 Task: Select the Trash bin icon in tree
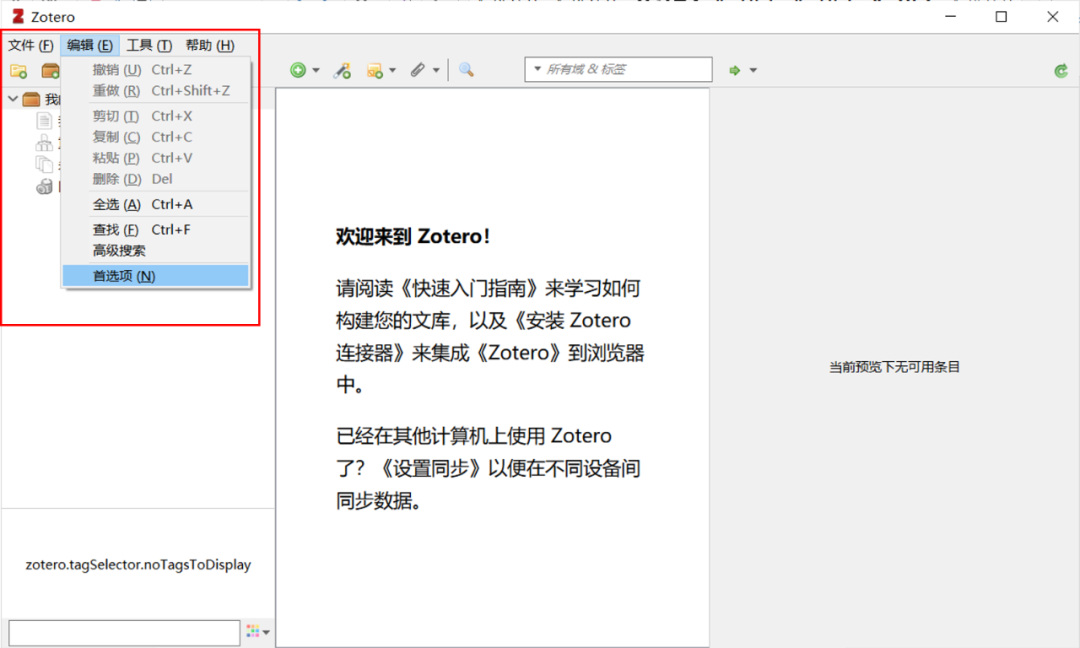tap(45, 187)
